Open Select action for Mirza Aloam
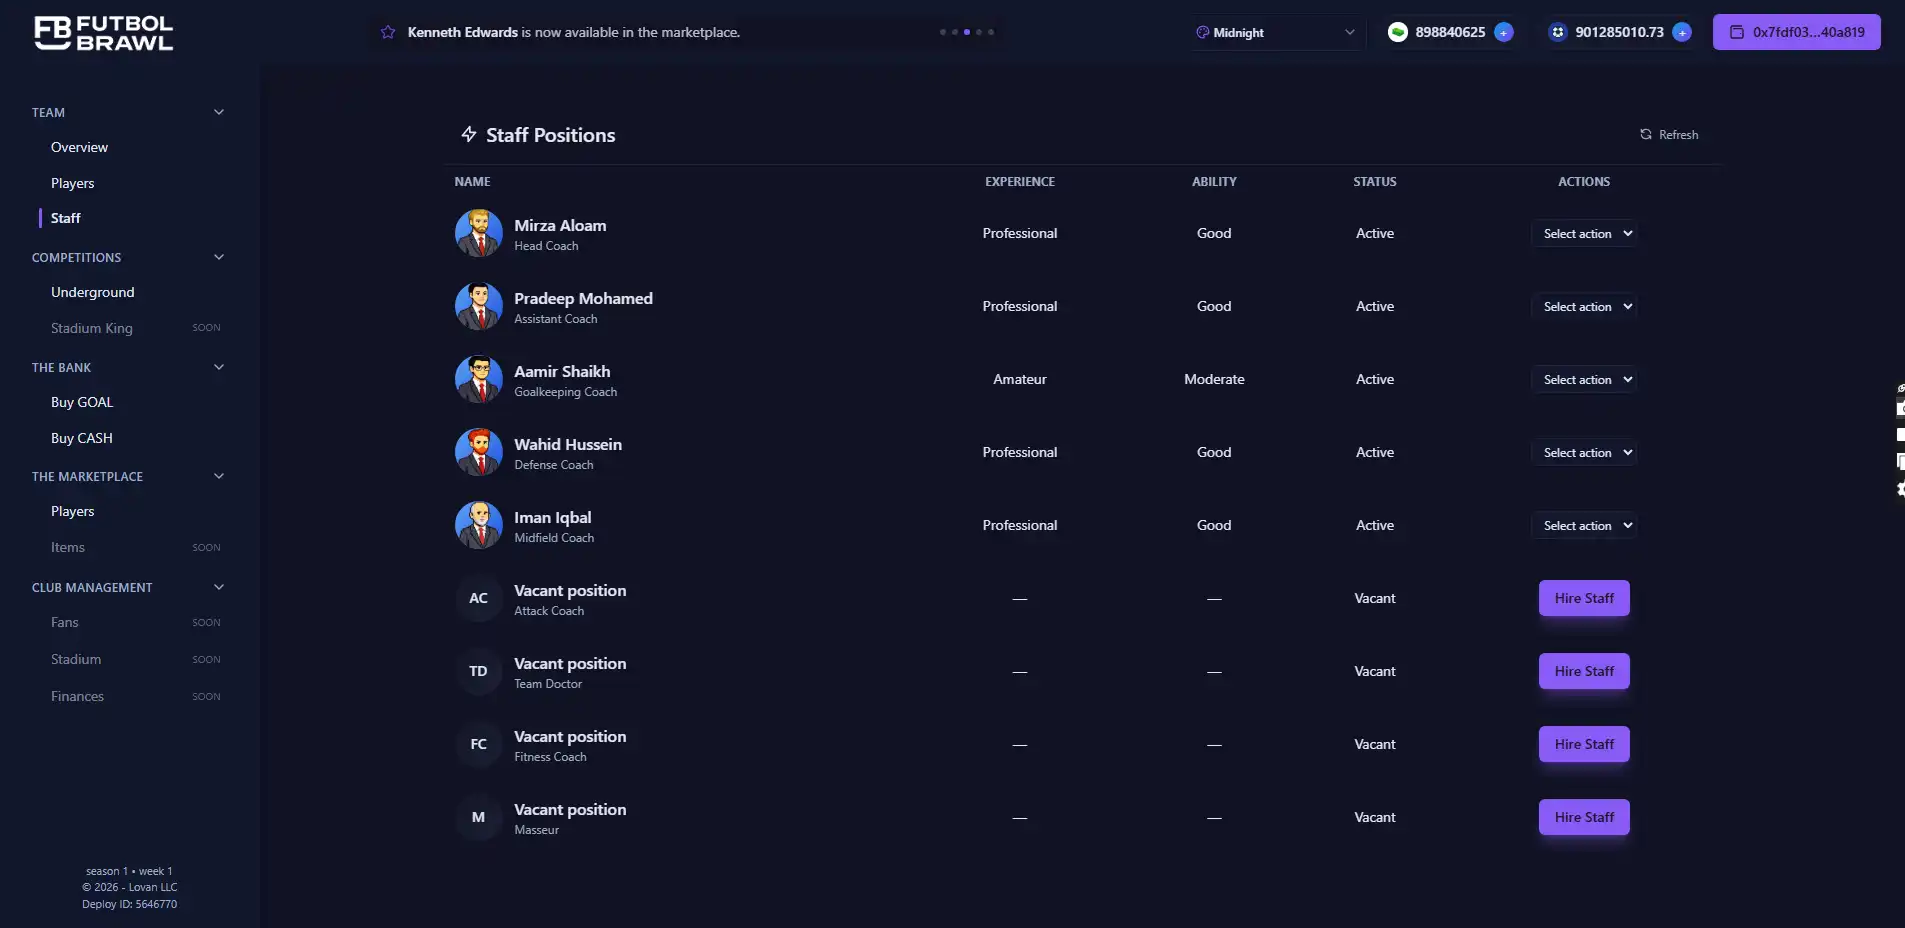This screenshot has width=1905, height=928. coord(1585,233)
